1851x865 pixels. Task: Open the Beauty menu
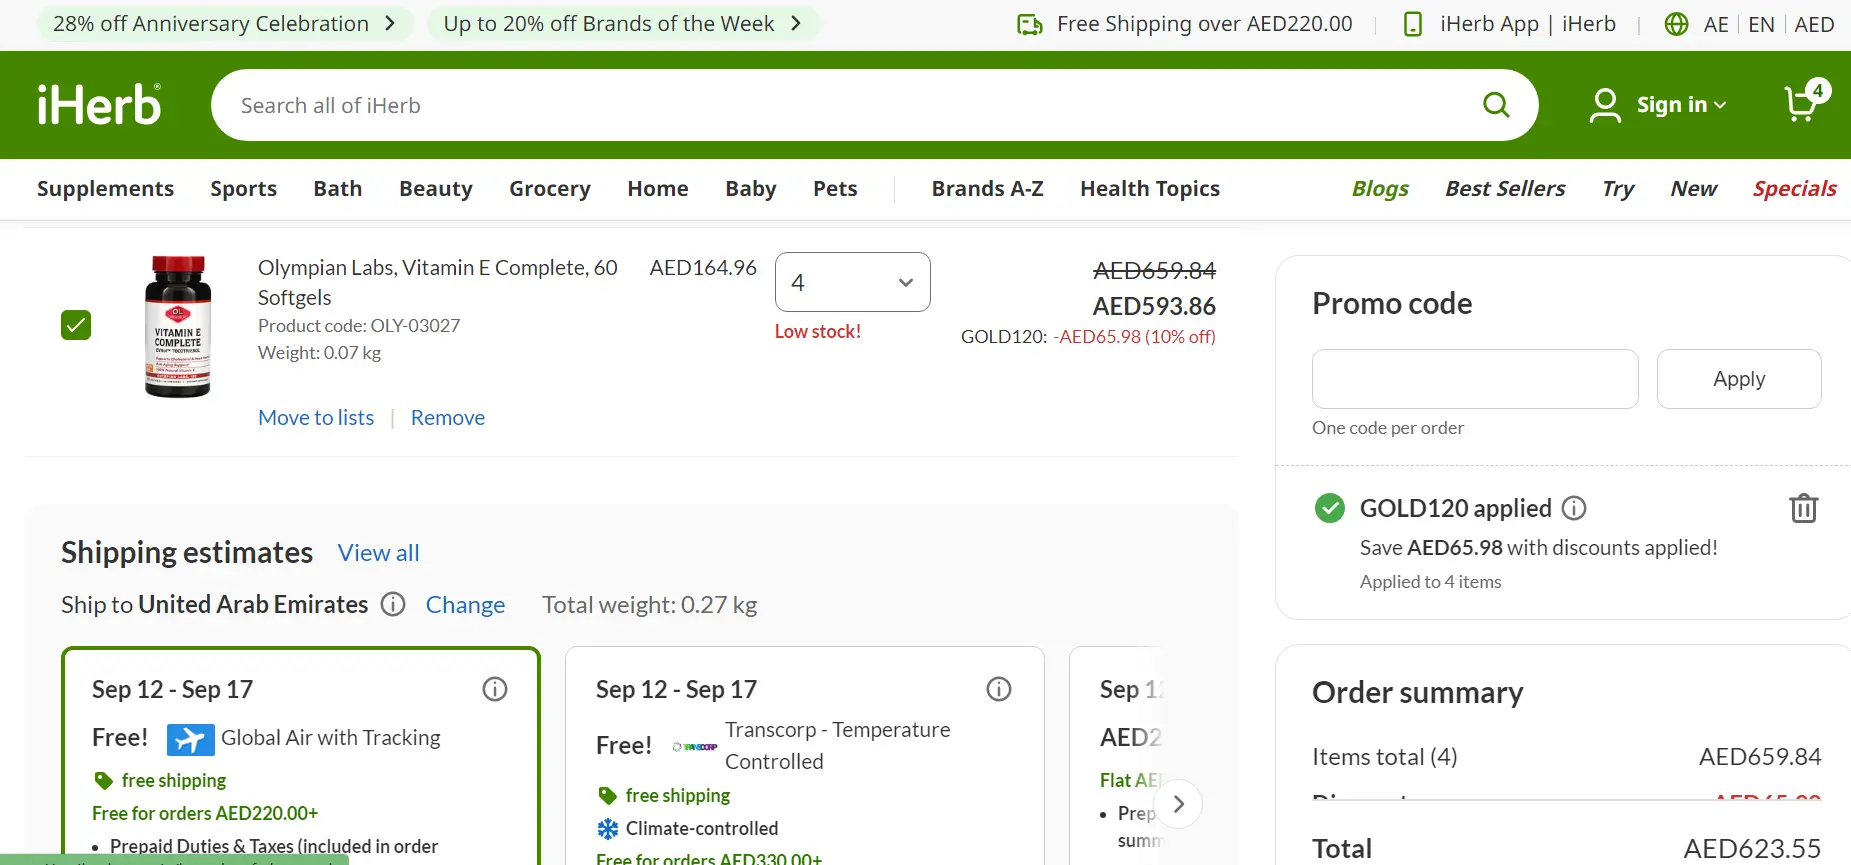tap(436, 189)
